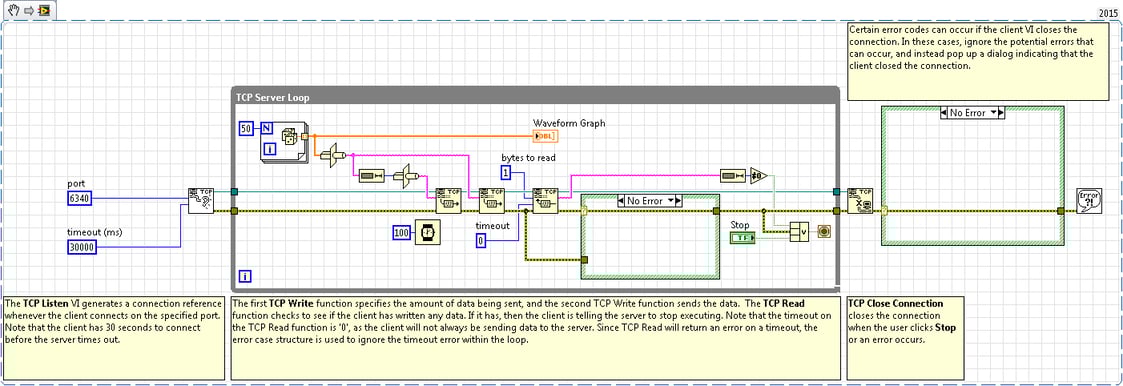Select the compound OR gate node

[799, 232]
